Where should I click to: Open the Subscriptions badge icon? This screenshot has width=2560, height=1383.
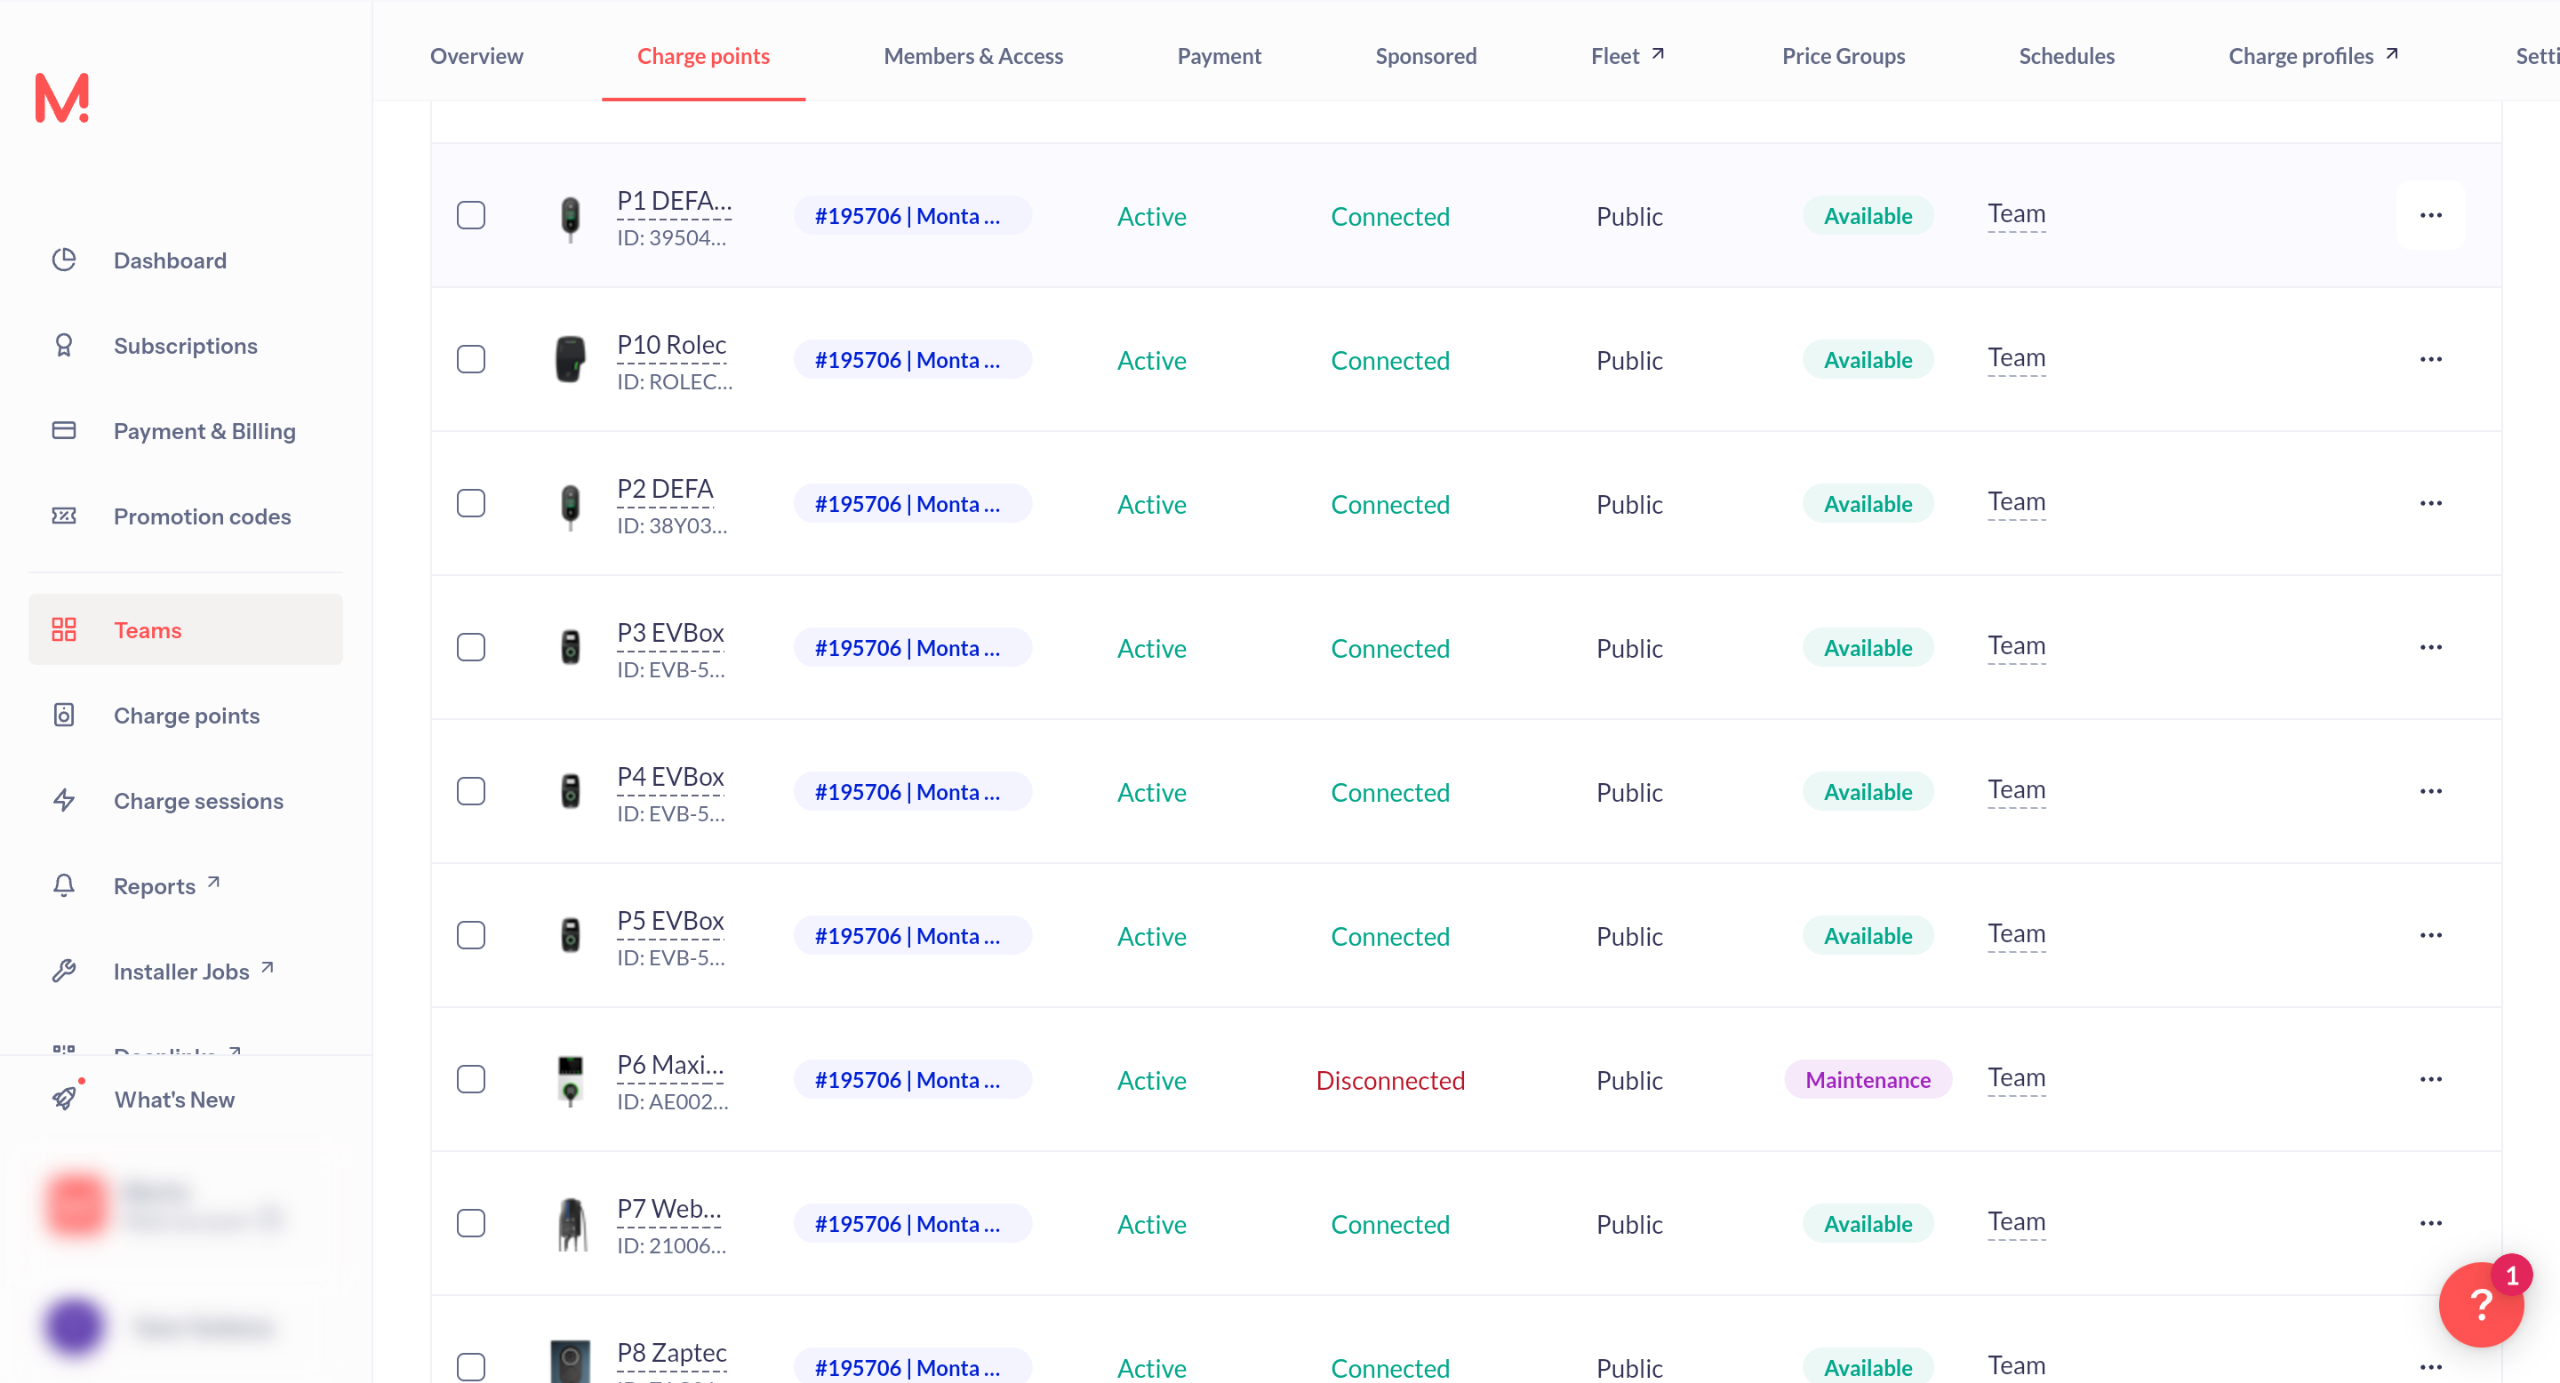64,346
